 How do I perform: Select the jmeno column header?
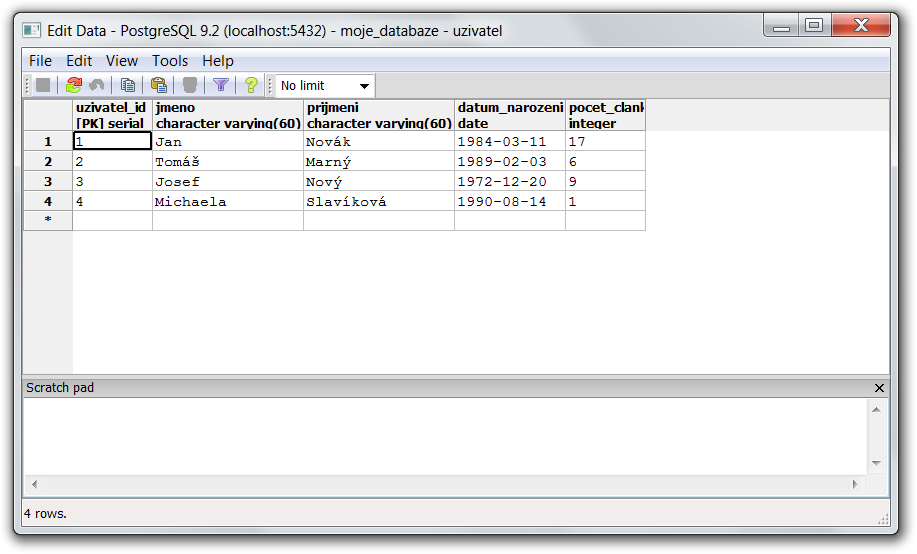tap(228, 115)
